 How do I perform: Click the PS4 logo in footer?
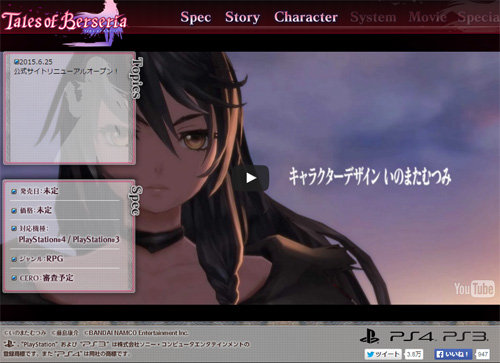point(412,336)
